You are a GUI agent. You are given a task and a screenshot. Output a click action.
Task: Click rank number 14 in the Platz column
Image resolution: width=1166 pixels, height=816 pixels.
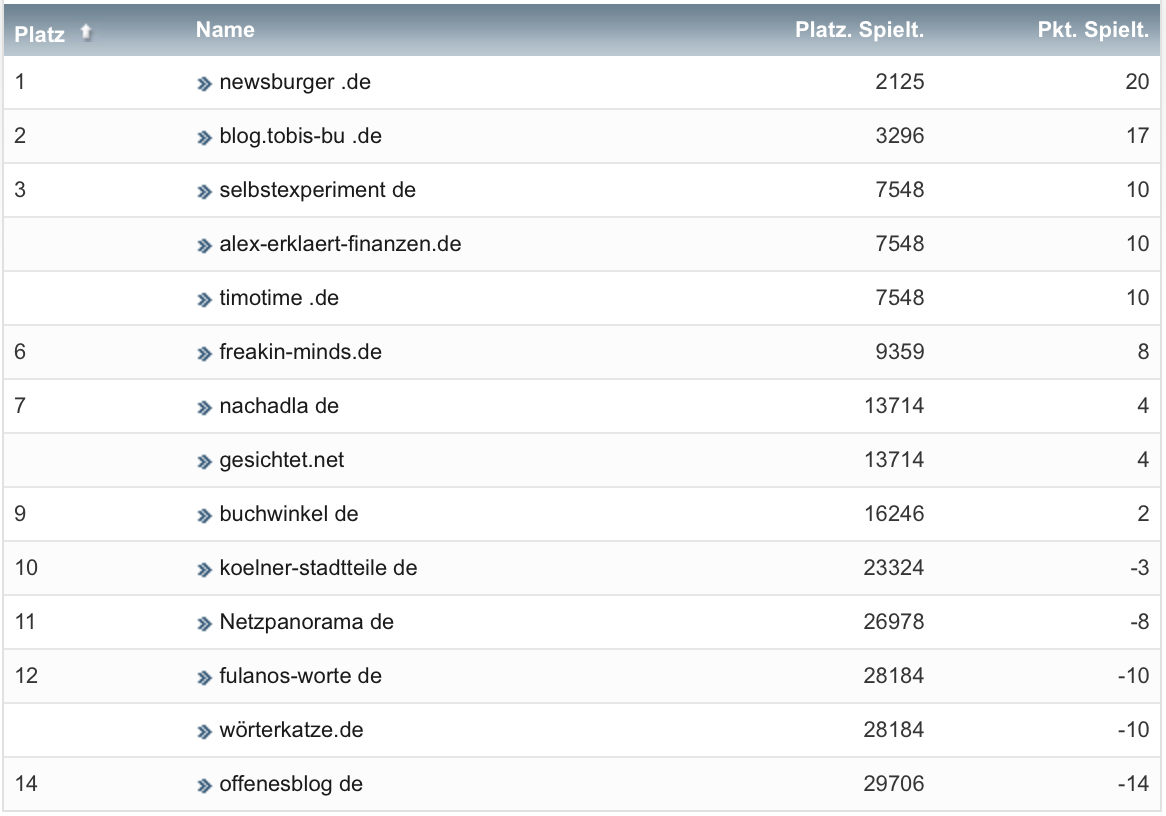coord(26,784)
